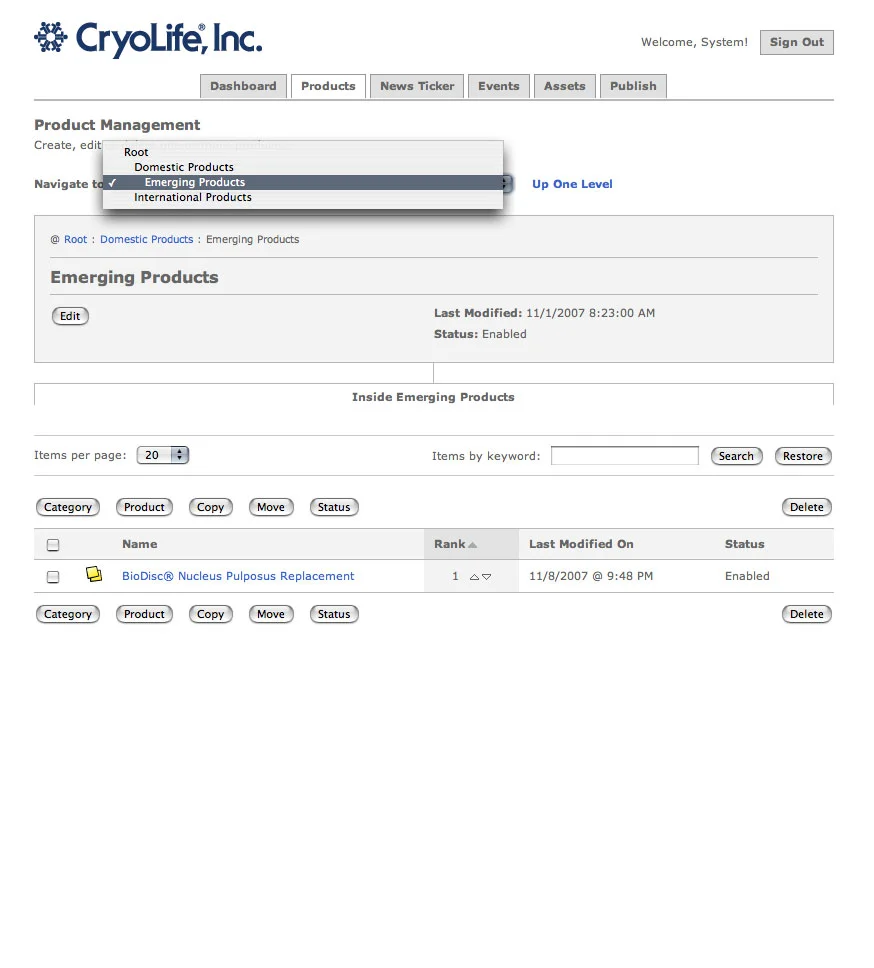Click the bottom Delete button
Screen dimensions: 874x968
click(807, 614)
